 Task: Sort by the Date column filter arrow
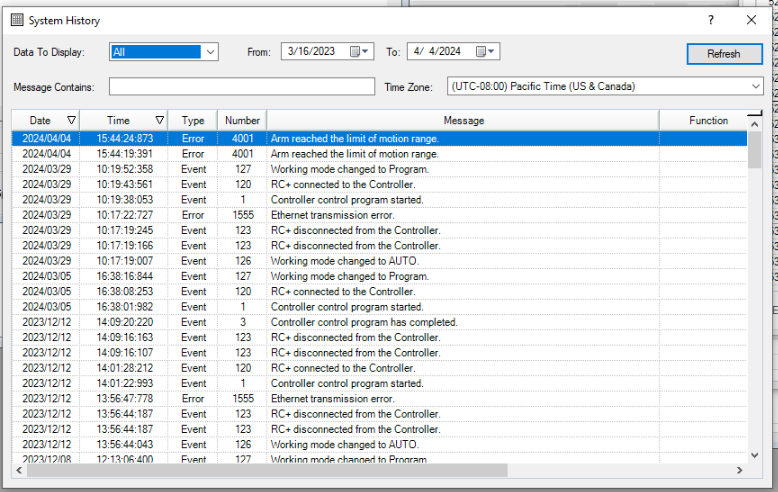(71, 121)
